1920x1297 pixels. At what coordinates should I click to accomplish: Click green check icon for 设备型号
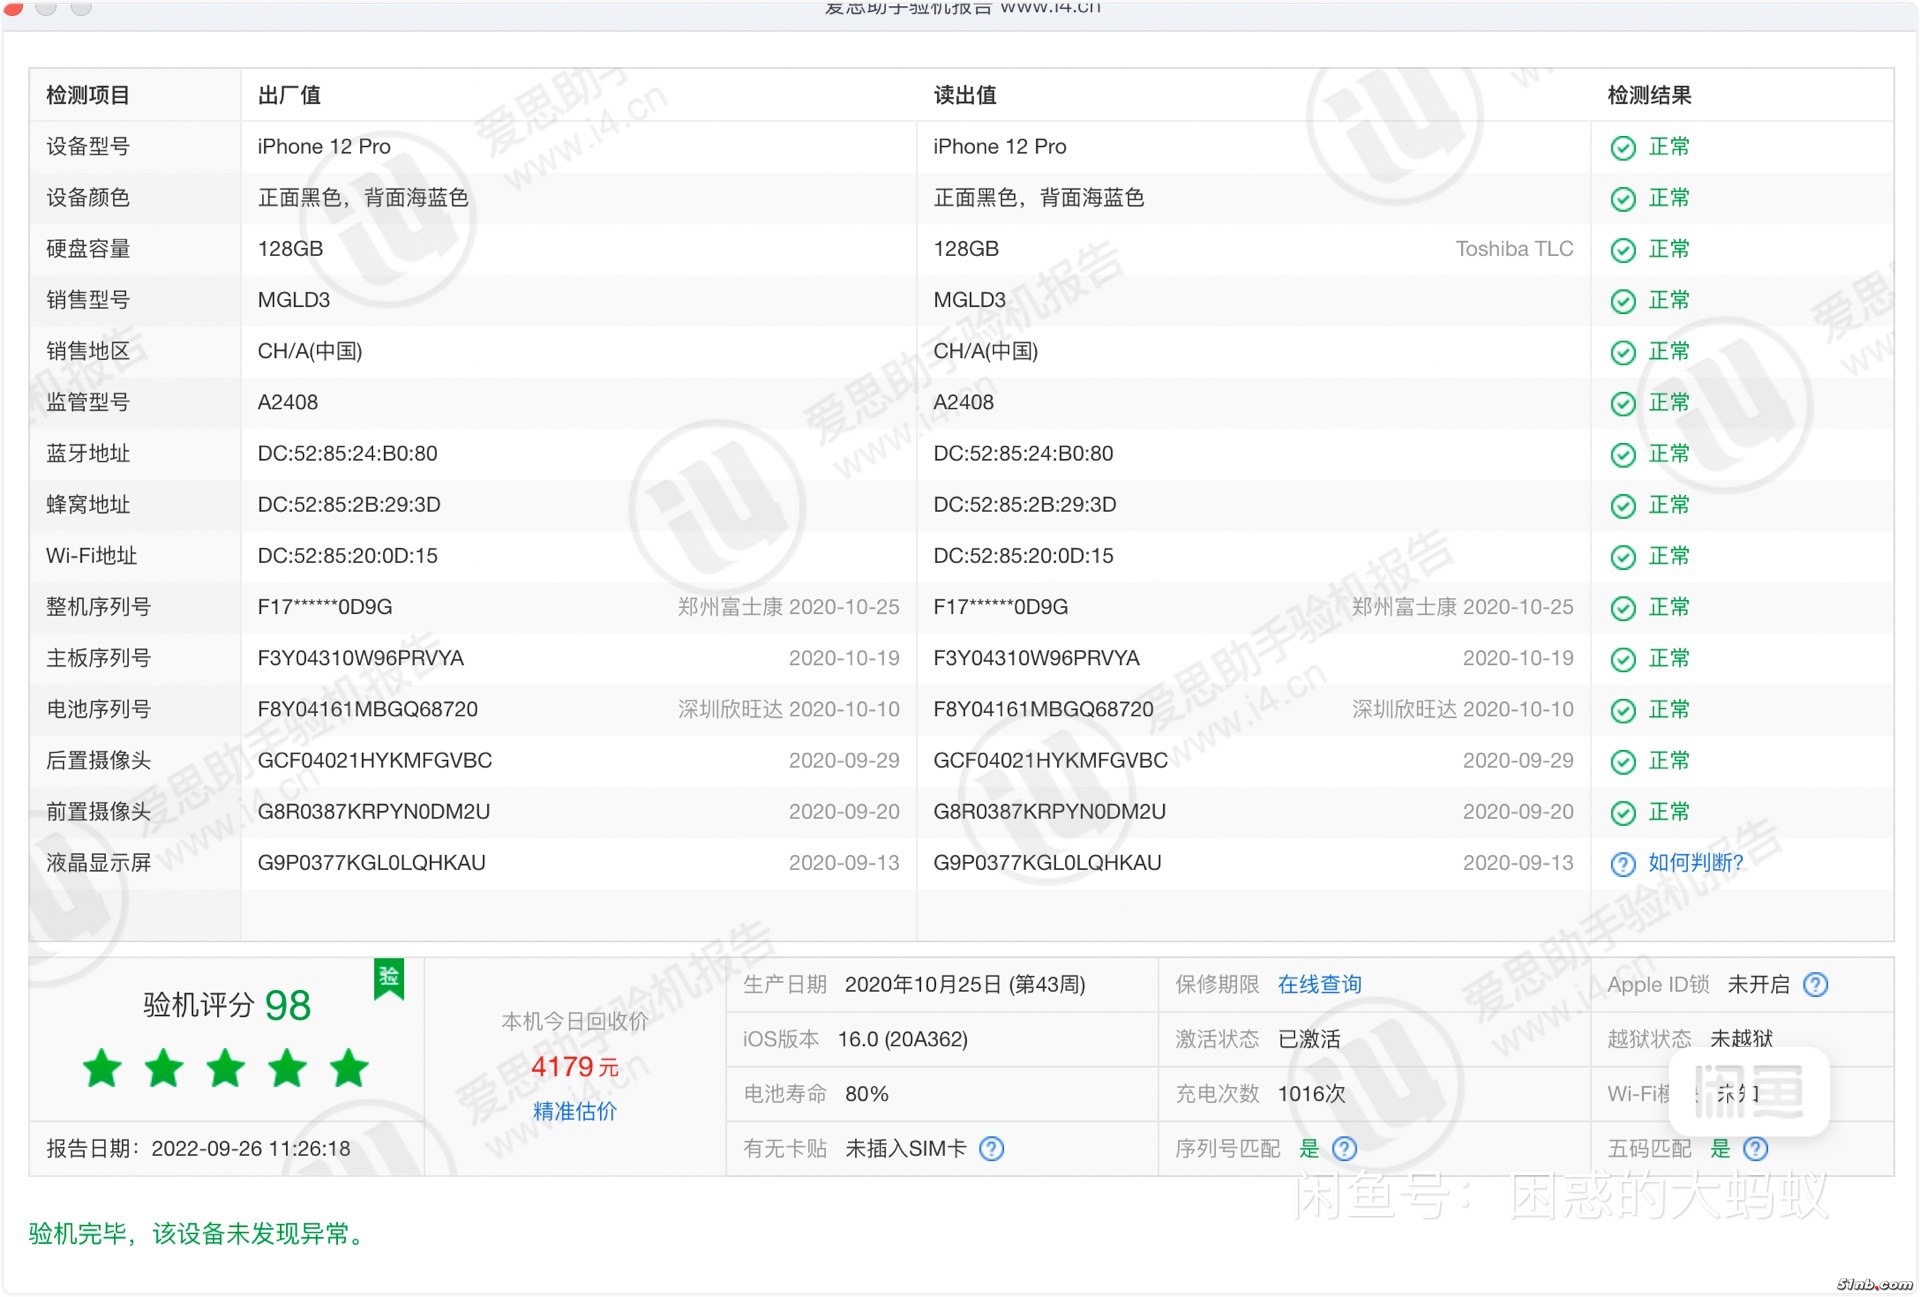pos(1622,148)
